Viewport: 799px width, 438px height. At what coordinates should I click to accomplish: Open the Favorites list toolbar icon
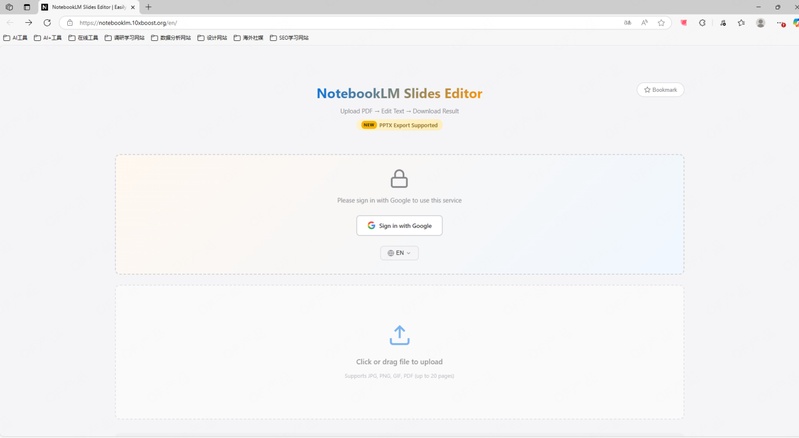(x=741, y=22)
